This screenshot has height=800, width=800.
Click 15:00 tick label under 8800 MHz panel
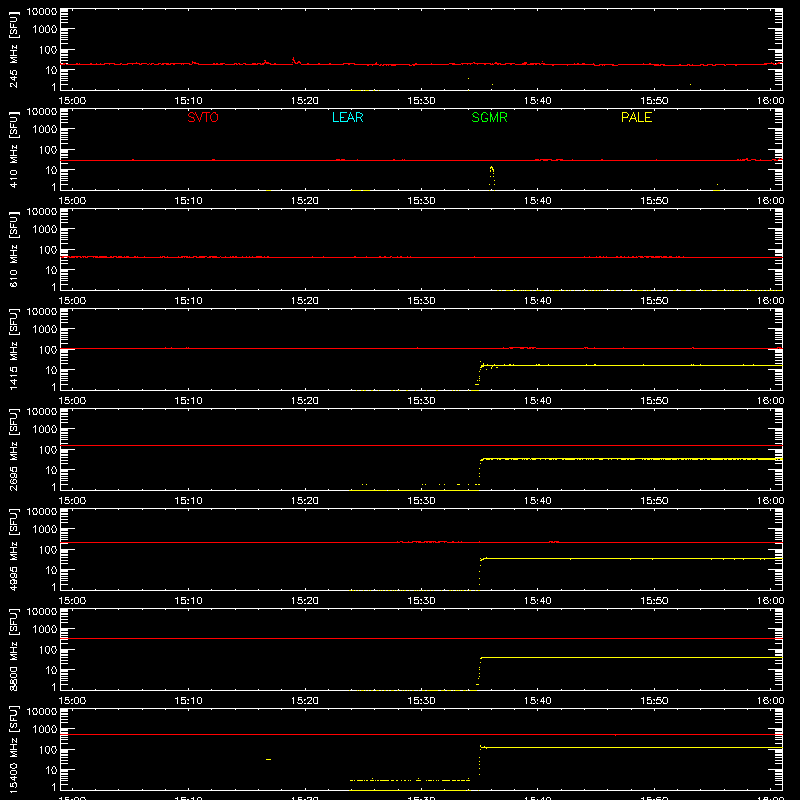[72, 701]
